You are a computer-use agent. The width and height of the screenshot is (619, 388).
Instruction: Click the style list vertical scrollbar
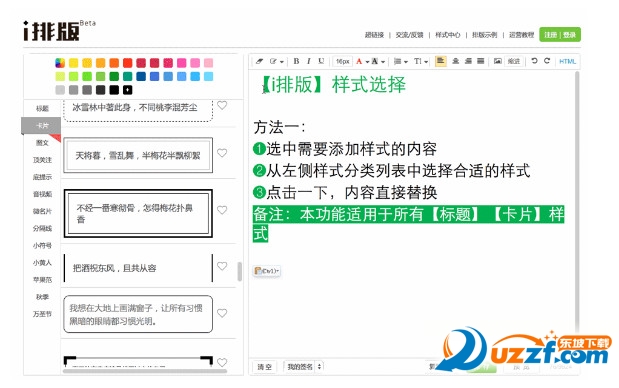(240, 272)
